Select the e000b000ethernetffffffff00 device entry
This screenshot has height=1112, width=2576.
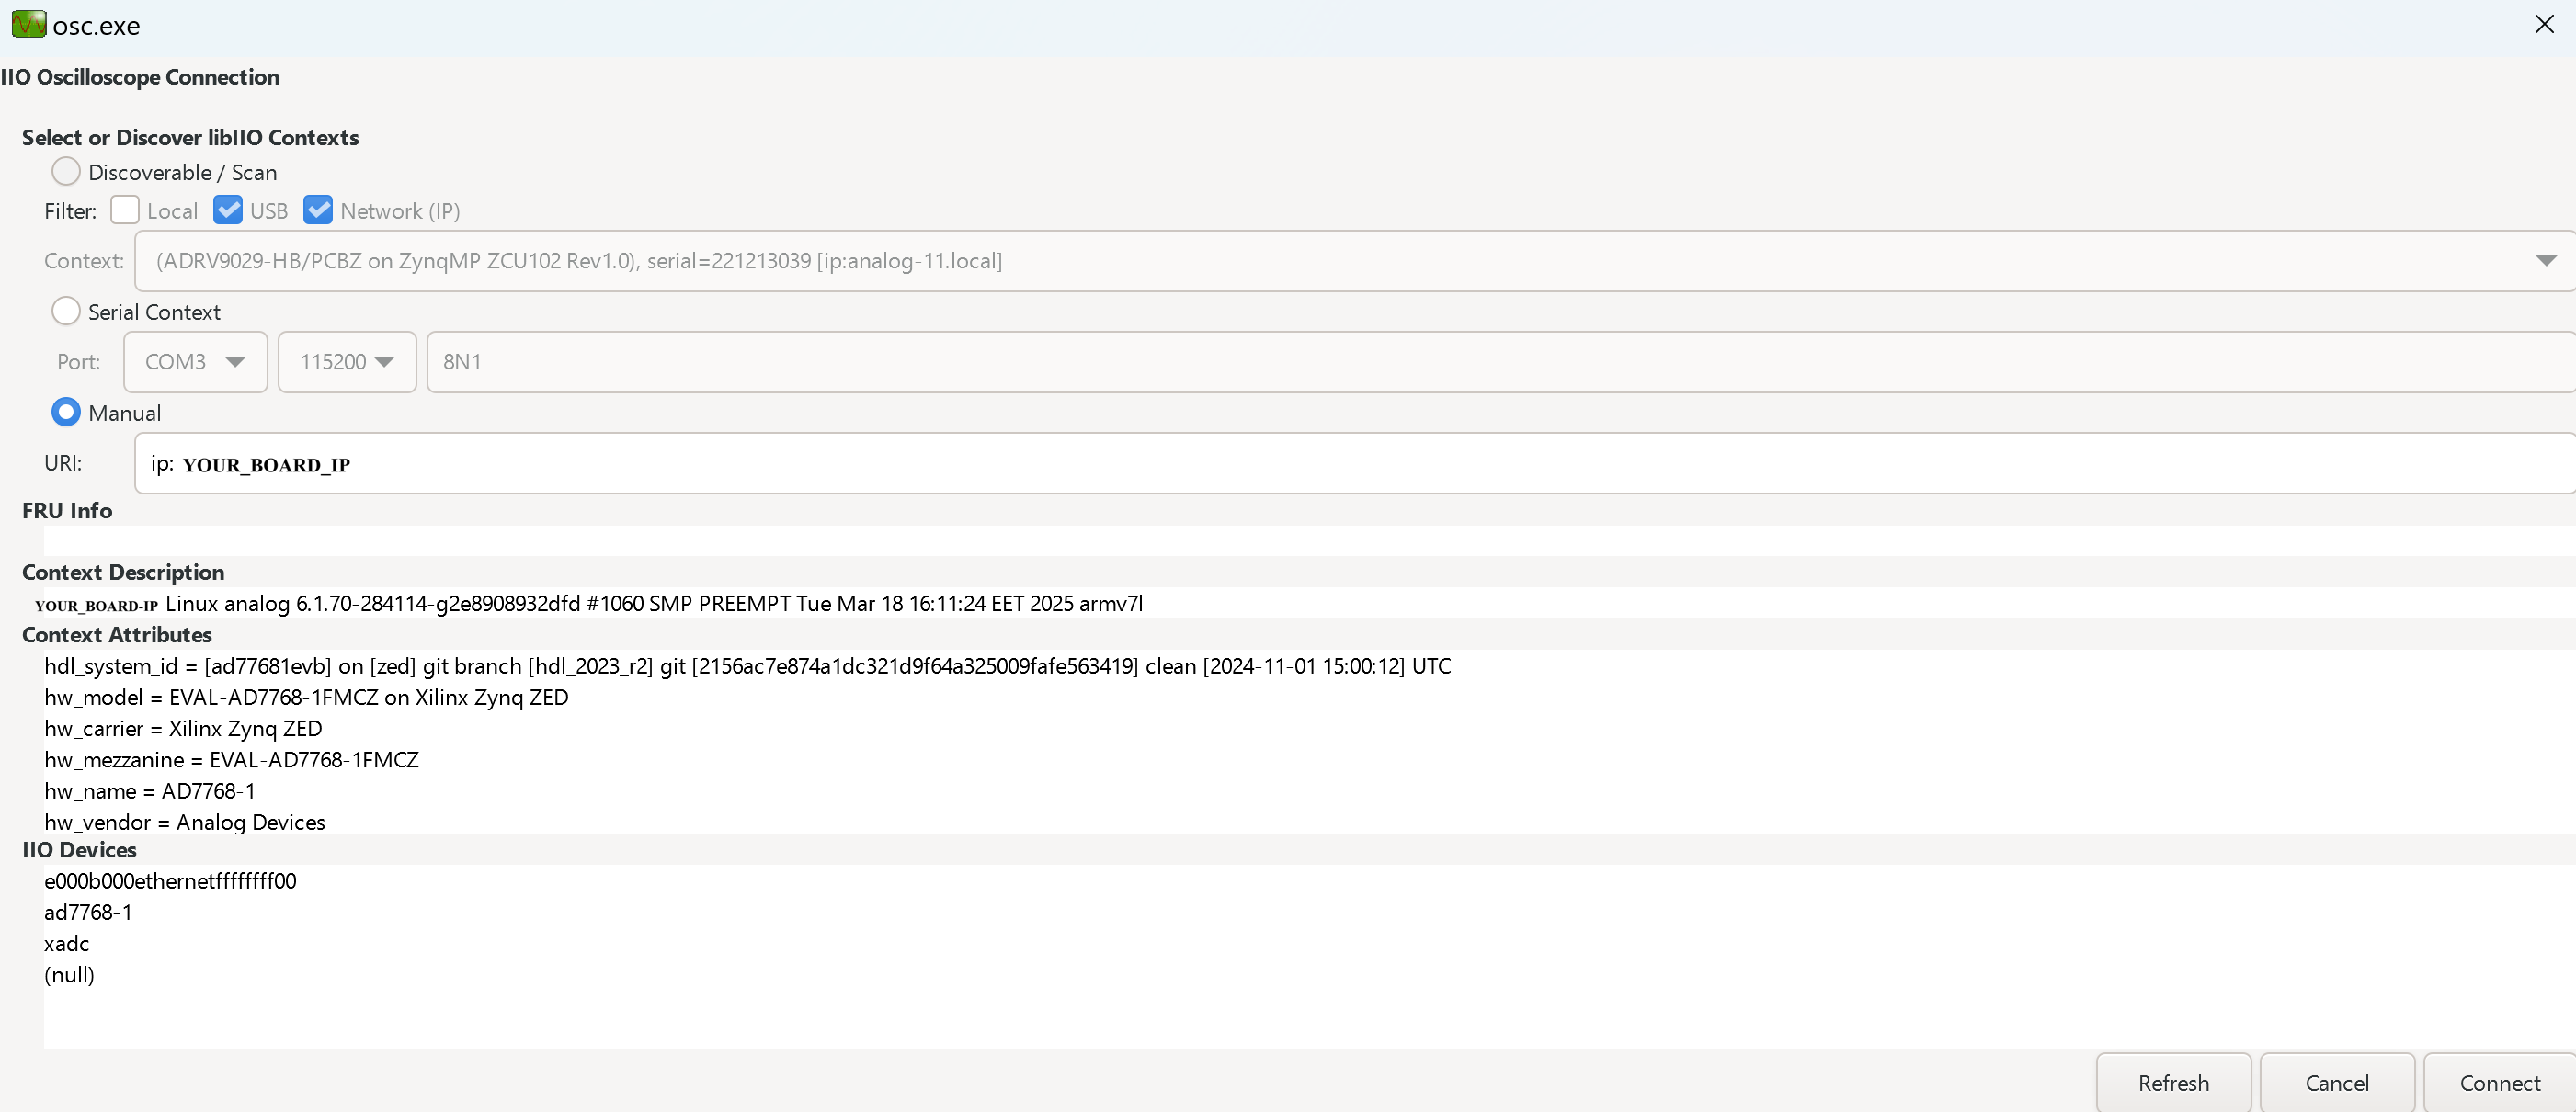(170, 881)
